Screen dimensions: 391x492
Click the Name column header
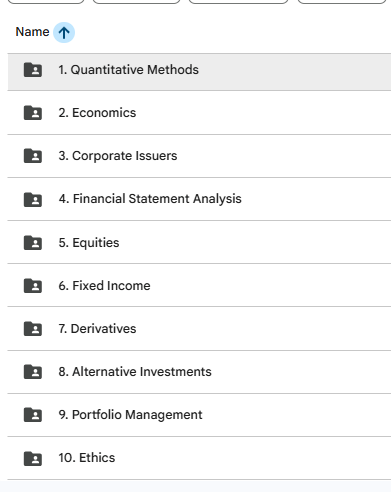[32, 32]
